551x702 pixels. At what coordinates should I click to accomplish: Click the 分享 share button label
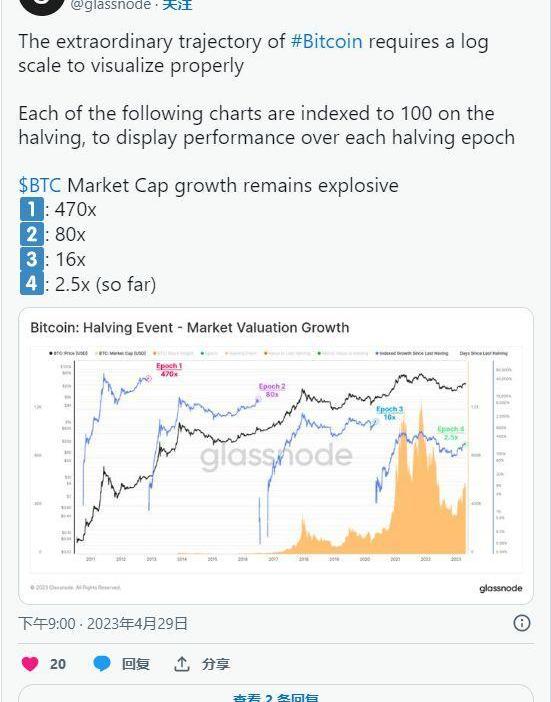tap(216, 664)
